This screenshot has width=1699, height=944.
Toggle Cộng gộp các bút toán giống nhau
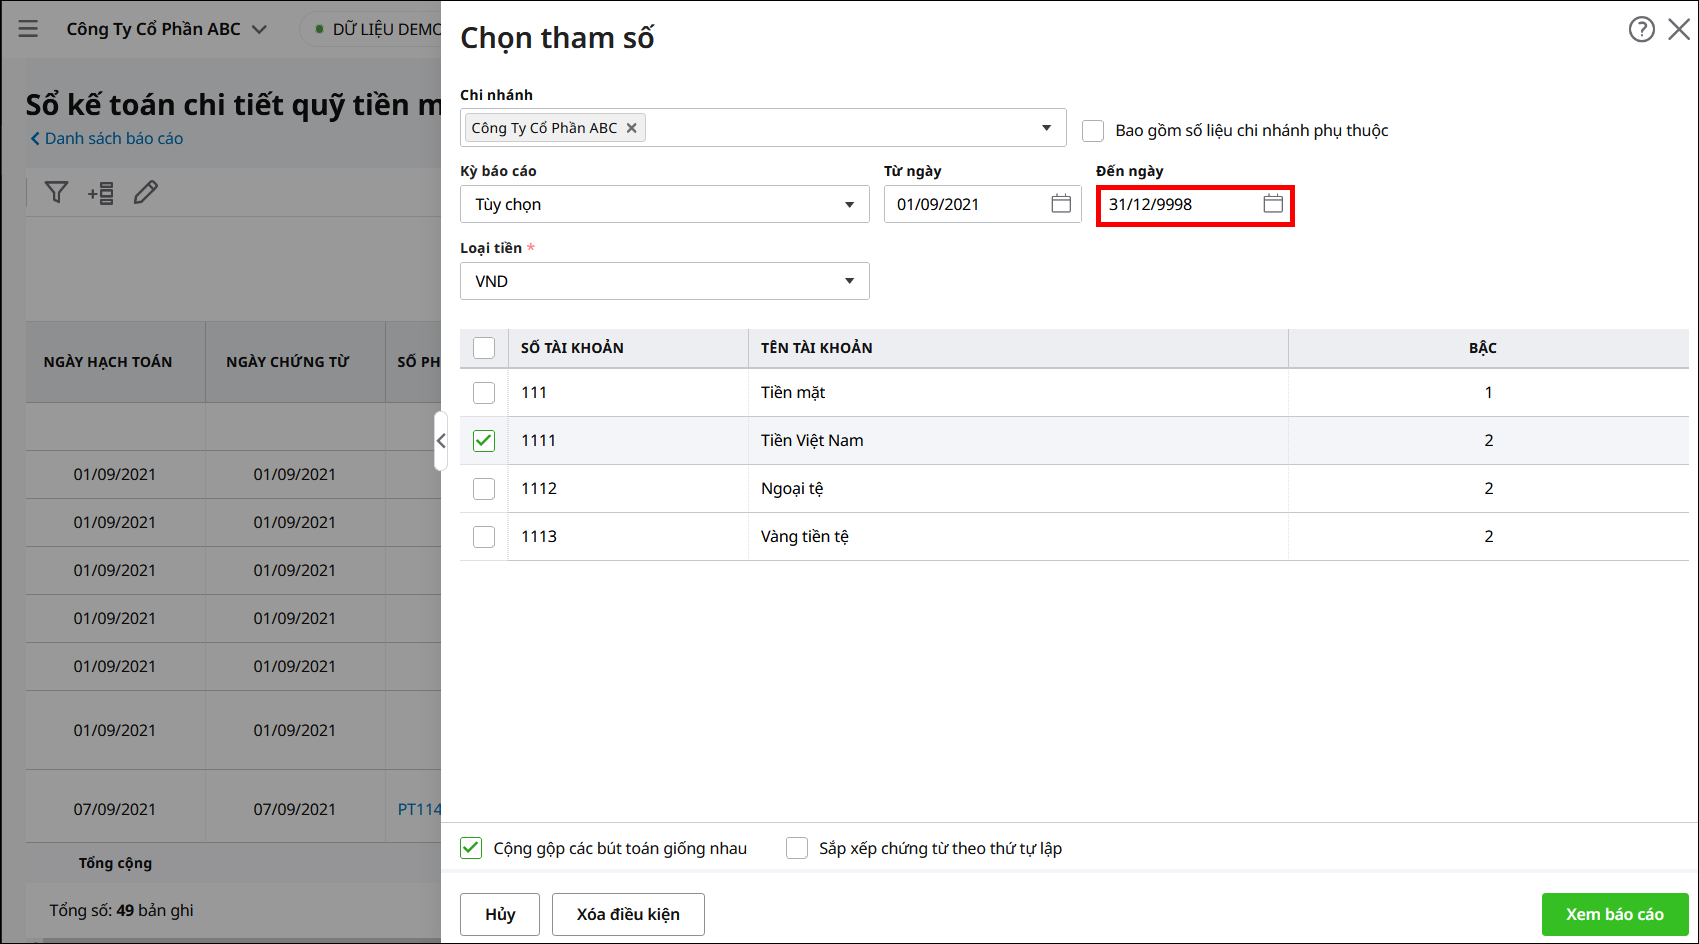[x=471, y=848]
